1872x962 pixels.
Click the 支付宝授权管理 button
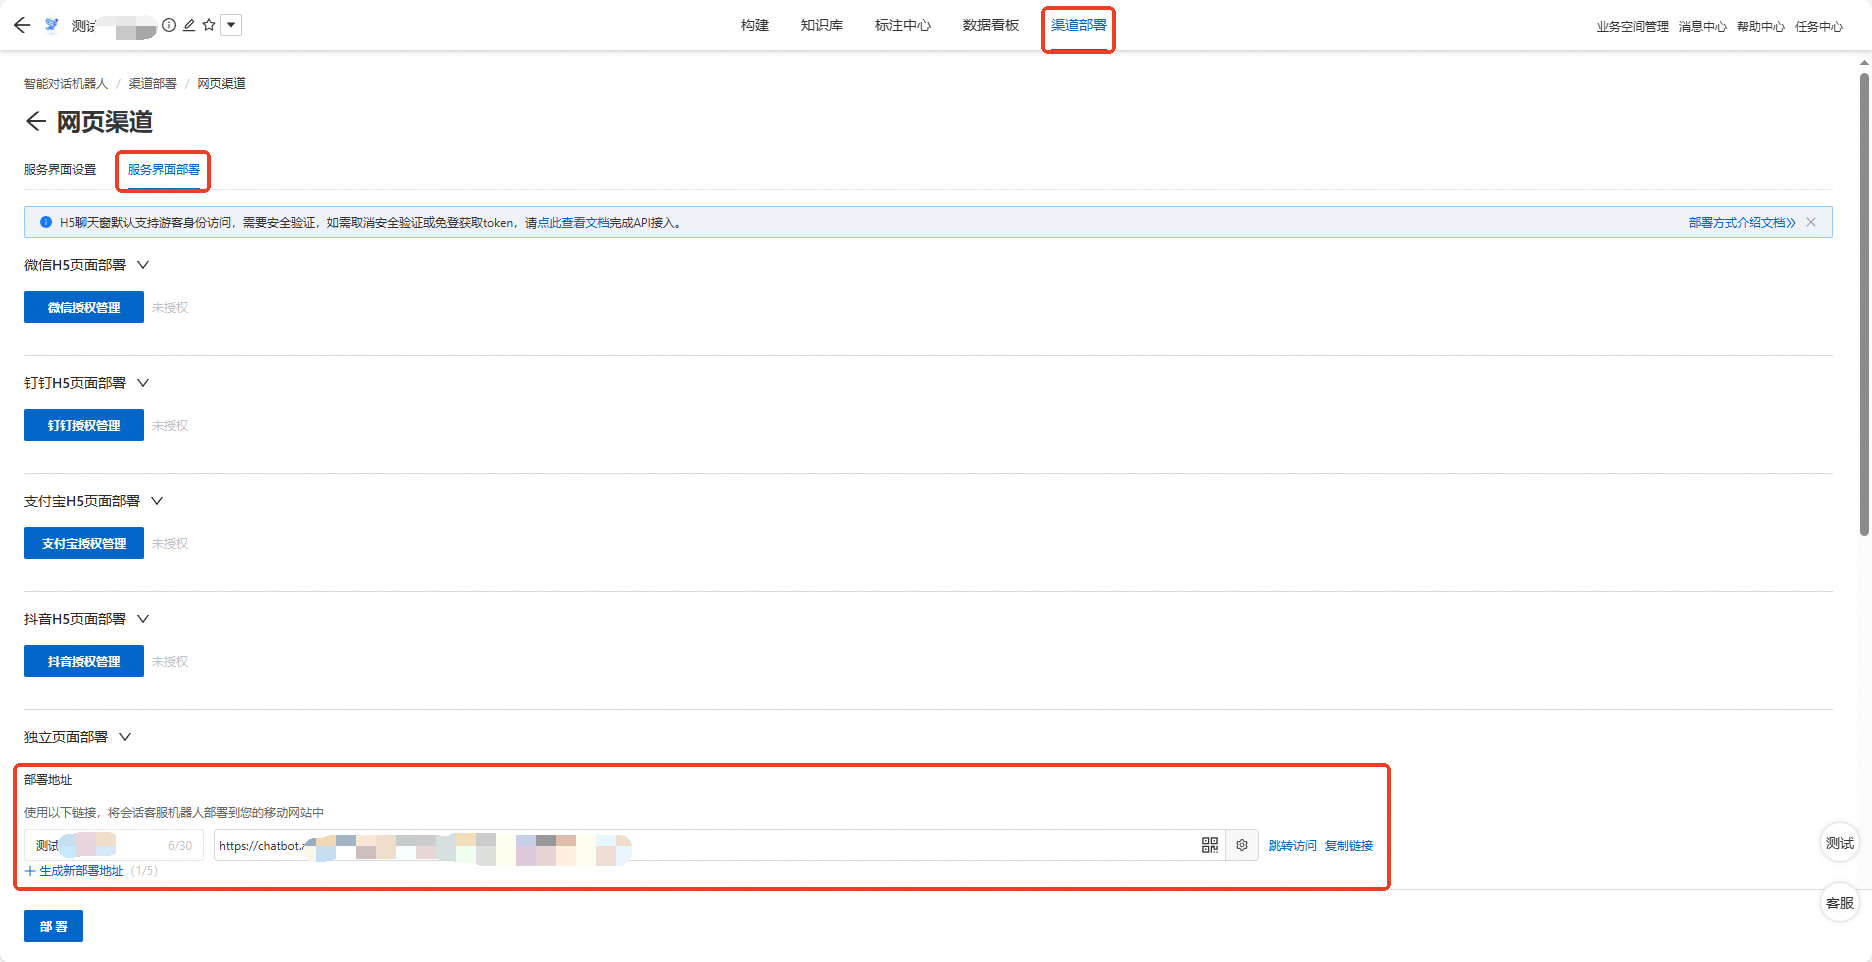84,543
